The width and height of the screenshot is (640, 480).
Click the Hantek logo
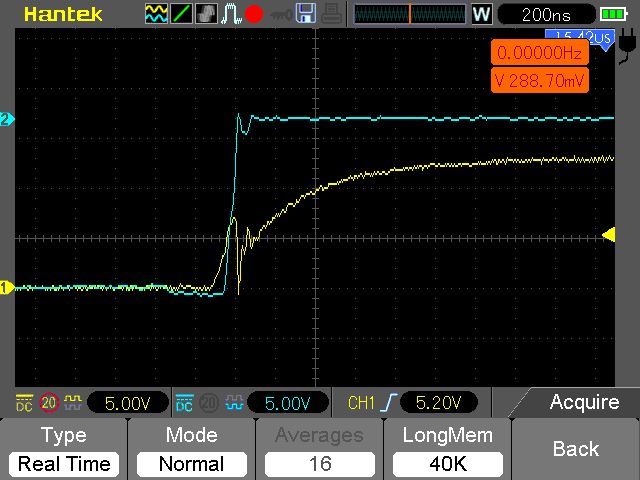63,14
